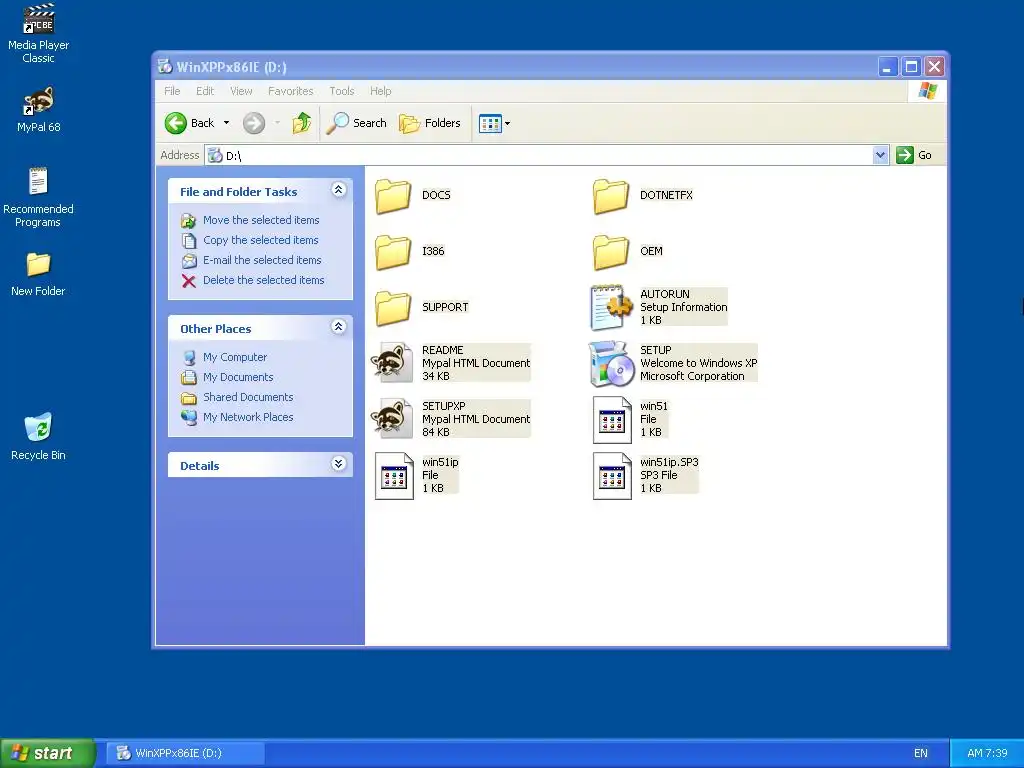Select the SETUP Windows XP installer icon
The image size is (1024, 768).
611,363
